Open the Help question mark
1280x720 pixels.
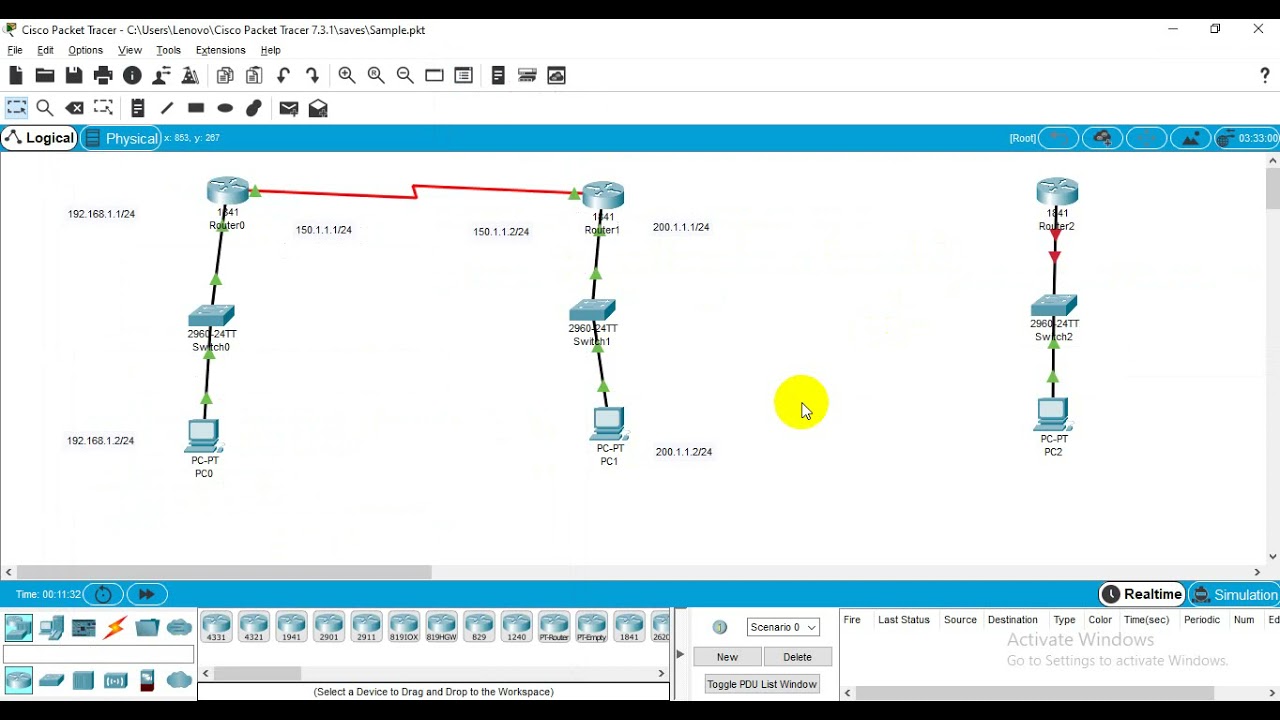tap(1265, 76)
